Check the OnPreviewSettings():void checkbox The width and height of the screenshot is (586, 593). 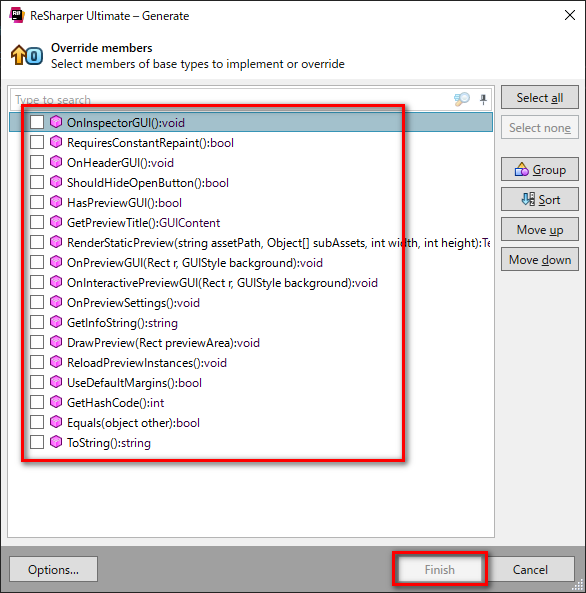(x=37, y=302)
